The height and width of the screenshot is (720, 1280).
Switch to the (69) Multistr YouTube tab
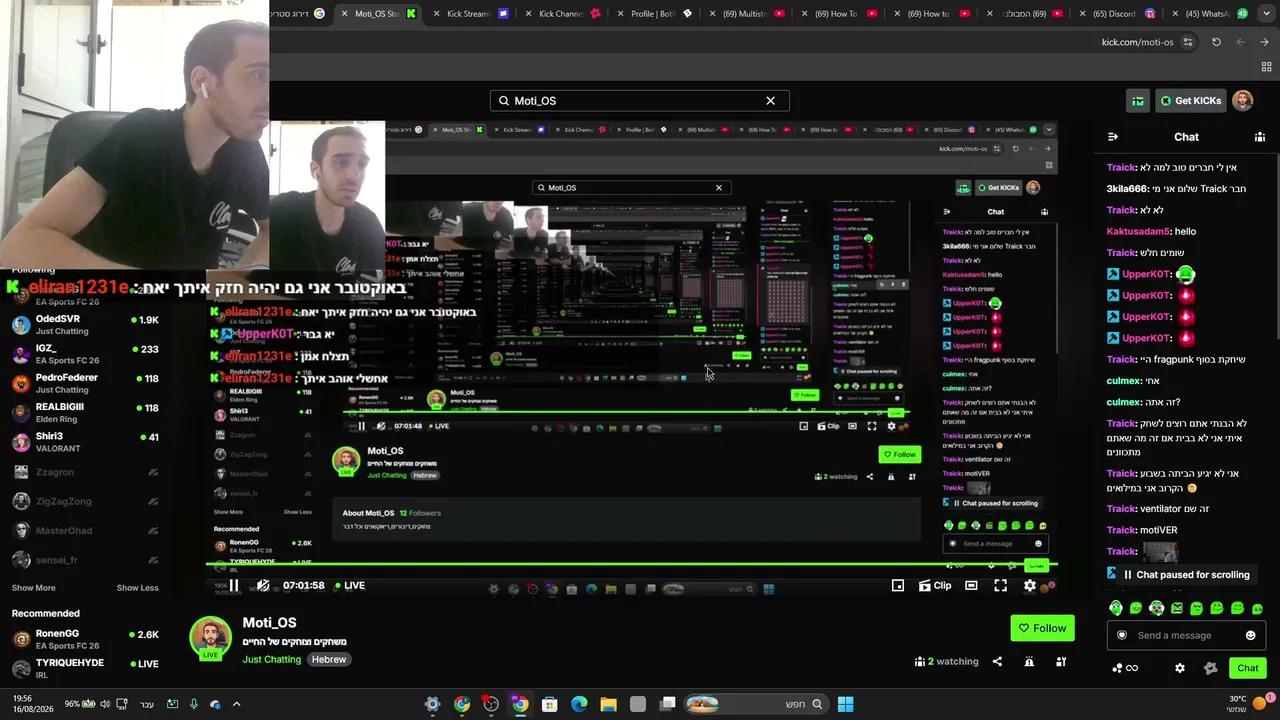746,14
